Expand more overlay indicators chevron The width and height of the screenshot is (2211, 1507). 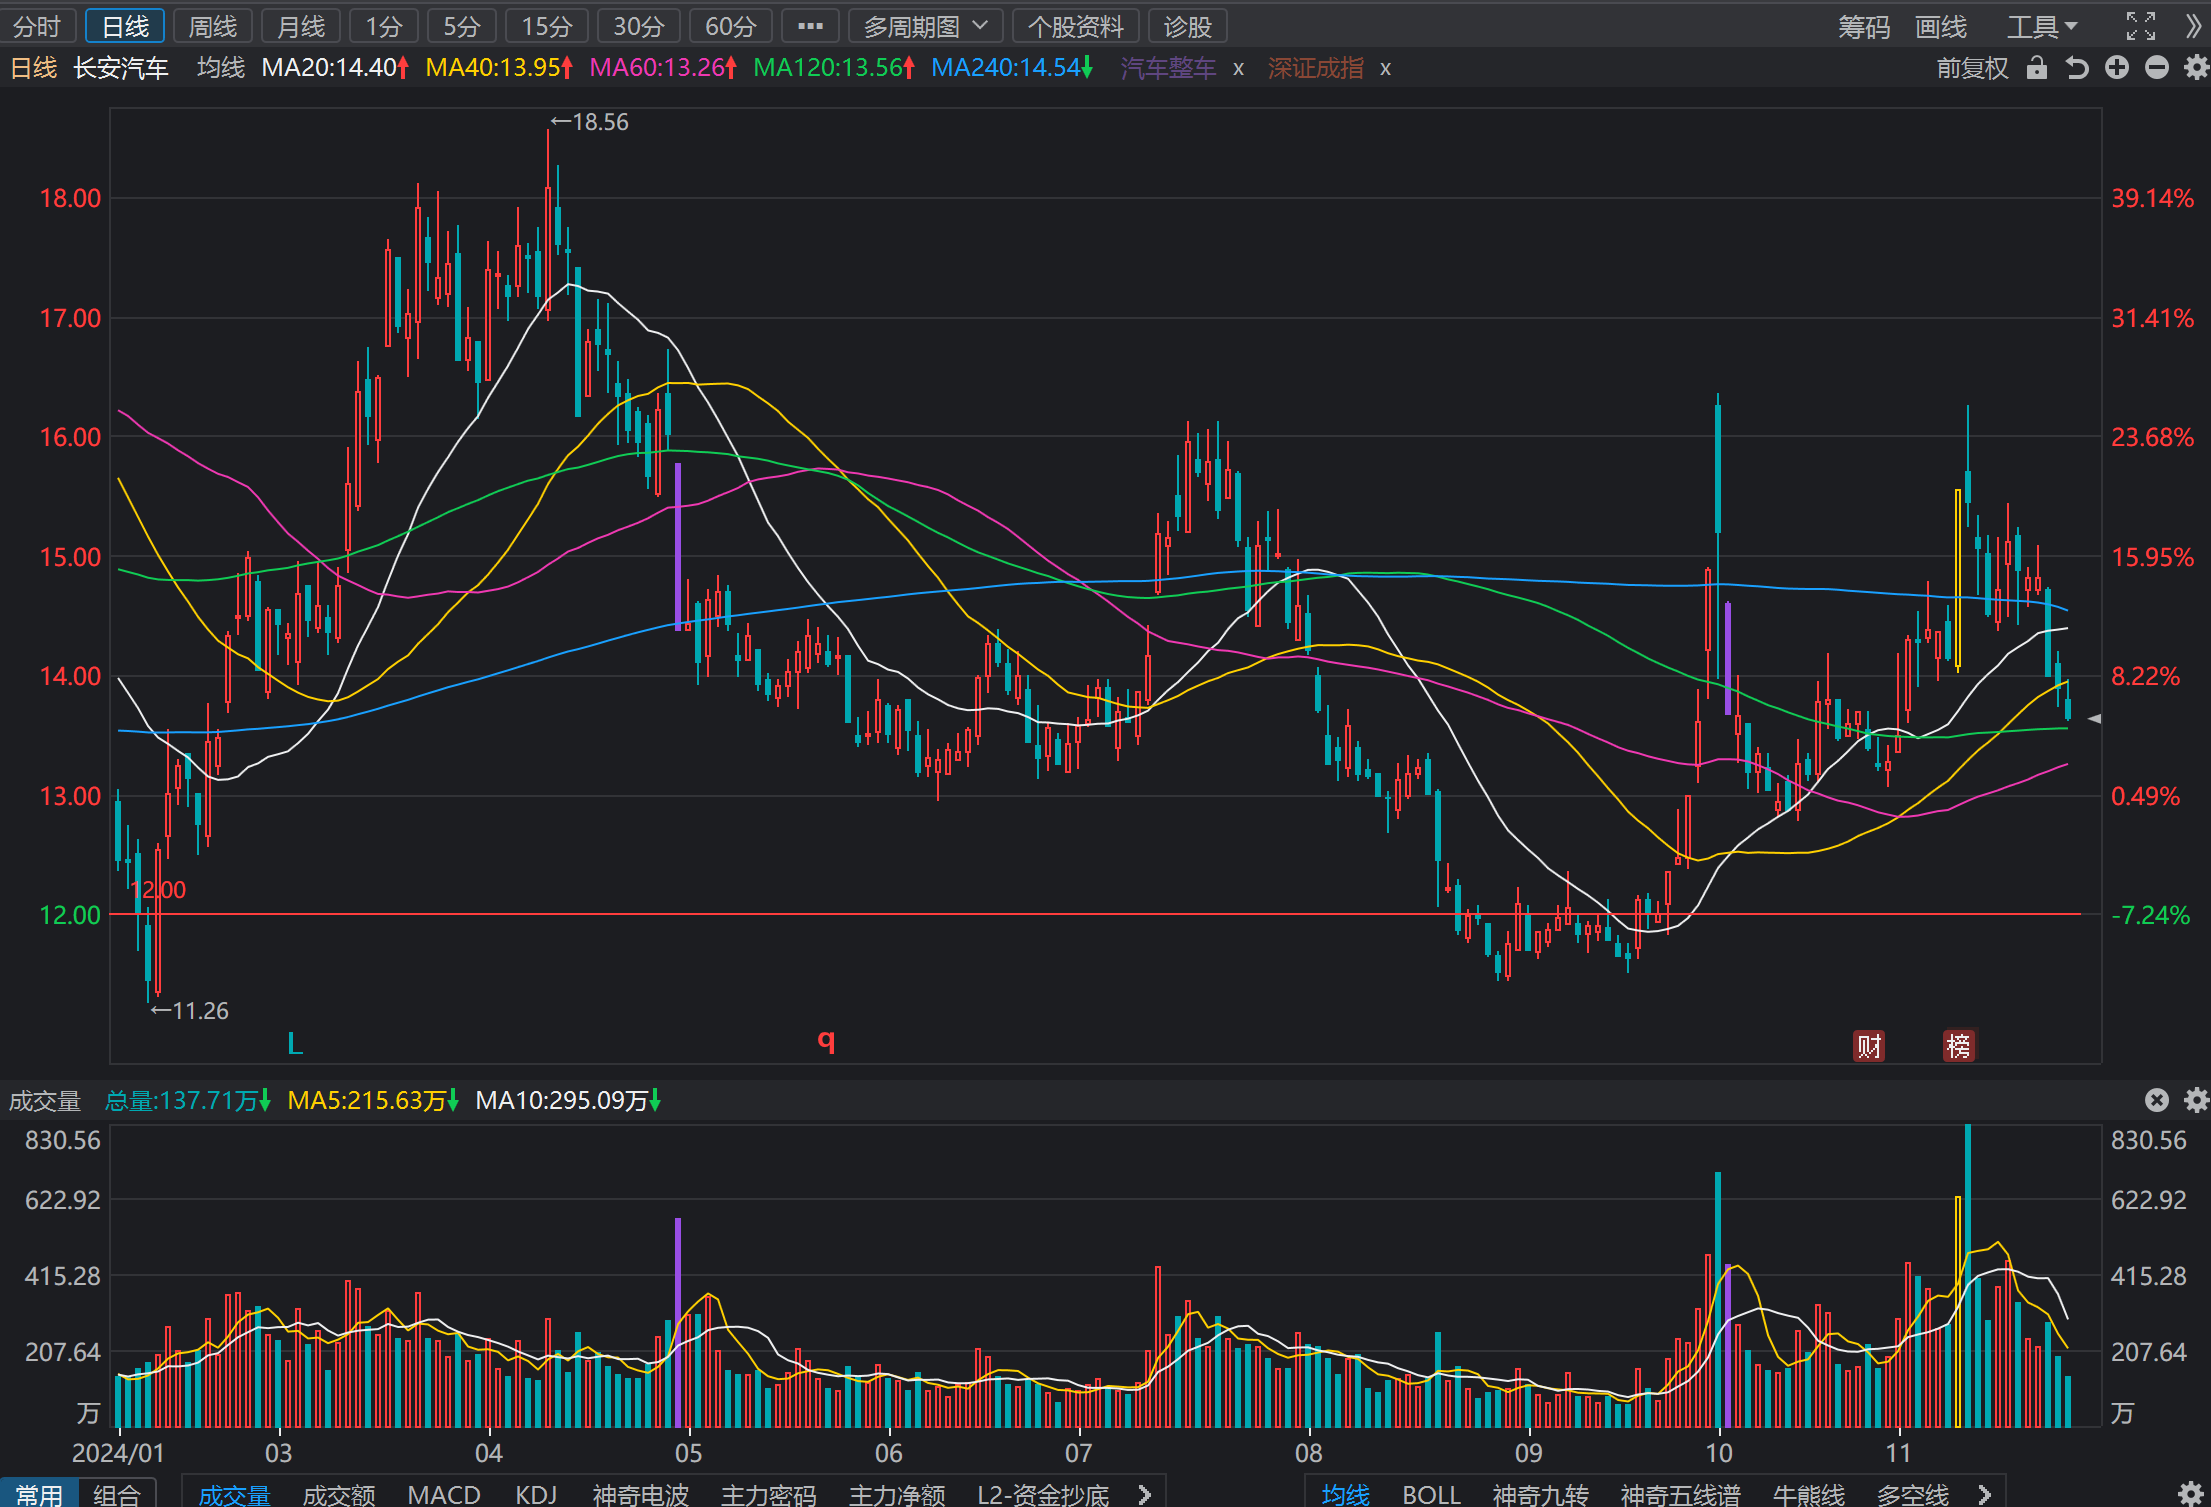click(x=1985, y=1495)
